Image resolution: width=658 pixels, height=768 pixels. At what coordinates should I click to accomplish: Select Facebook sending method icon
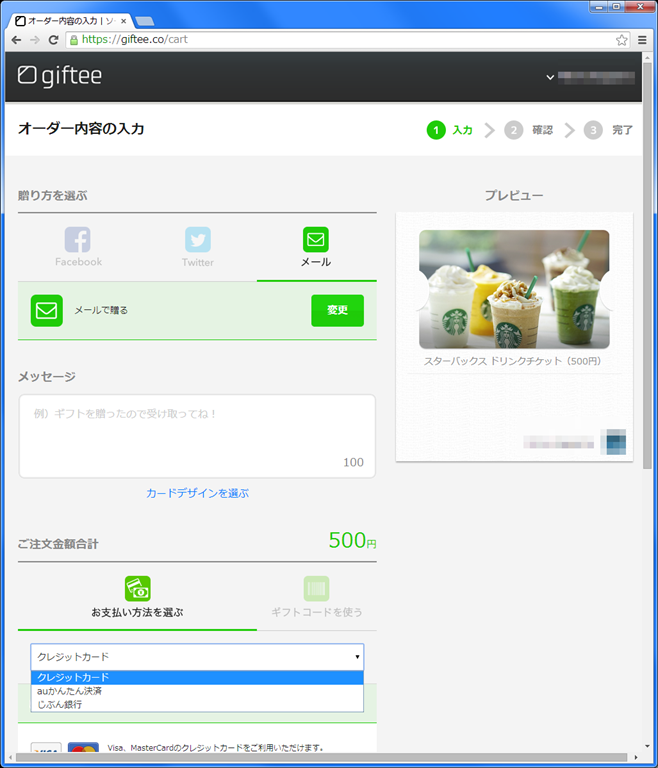[78, 240]
